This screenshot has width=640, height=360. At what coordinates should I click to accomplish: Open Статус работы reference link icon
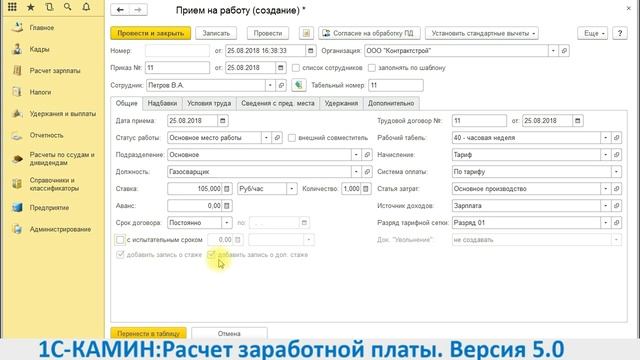tap(277, 138)
